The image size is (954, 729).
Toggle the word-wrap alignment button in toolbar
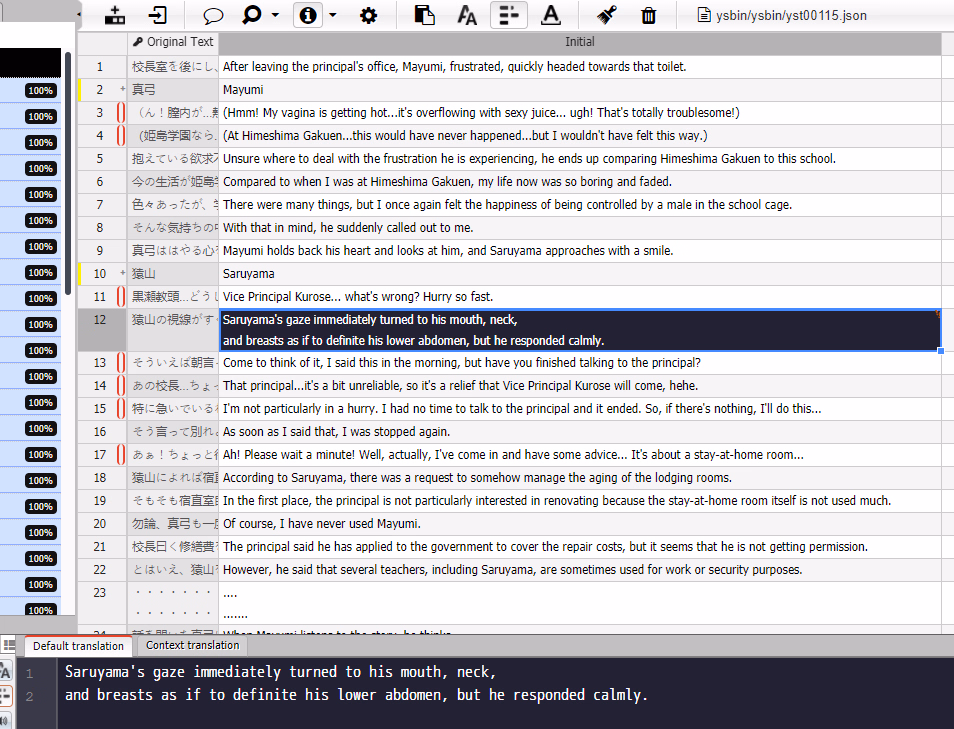(x=509, y=15)
